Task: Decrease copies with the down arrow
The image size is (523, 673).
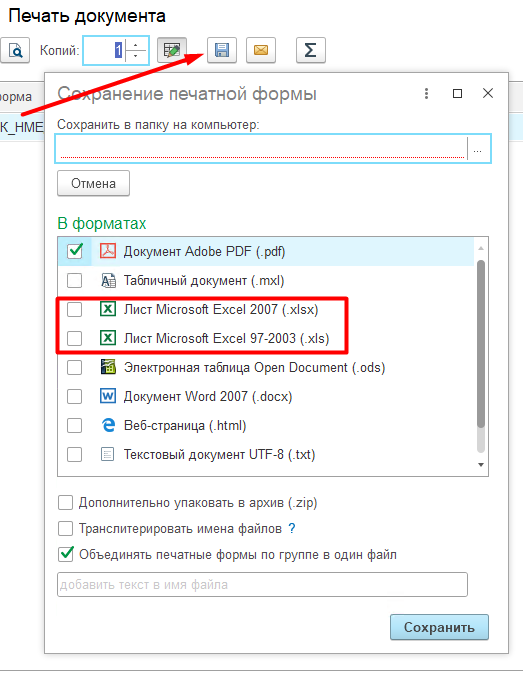Action: click(136, 56)
